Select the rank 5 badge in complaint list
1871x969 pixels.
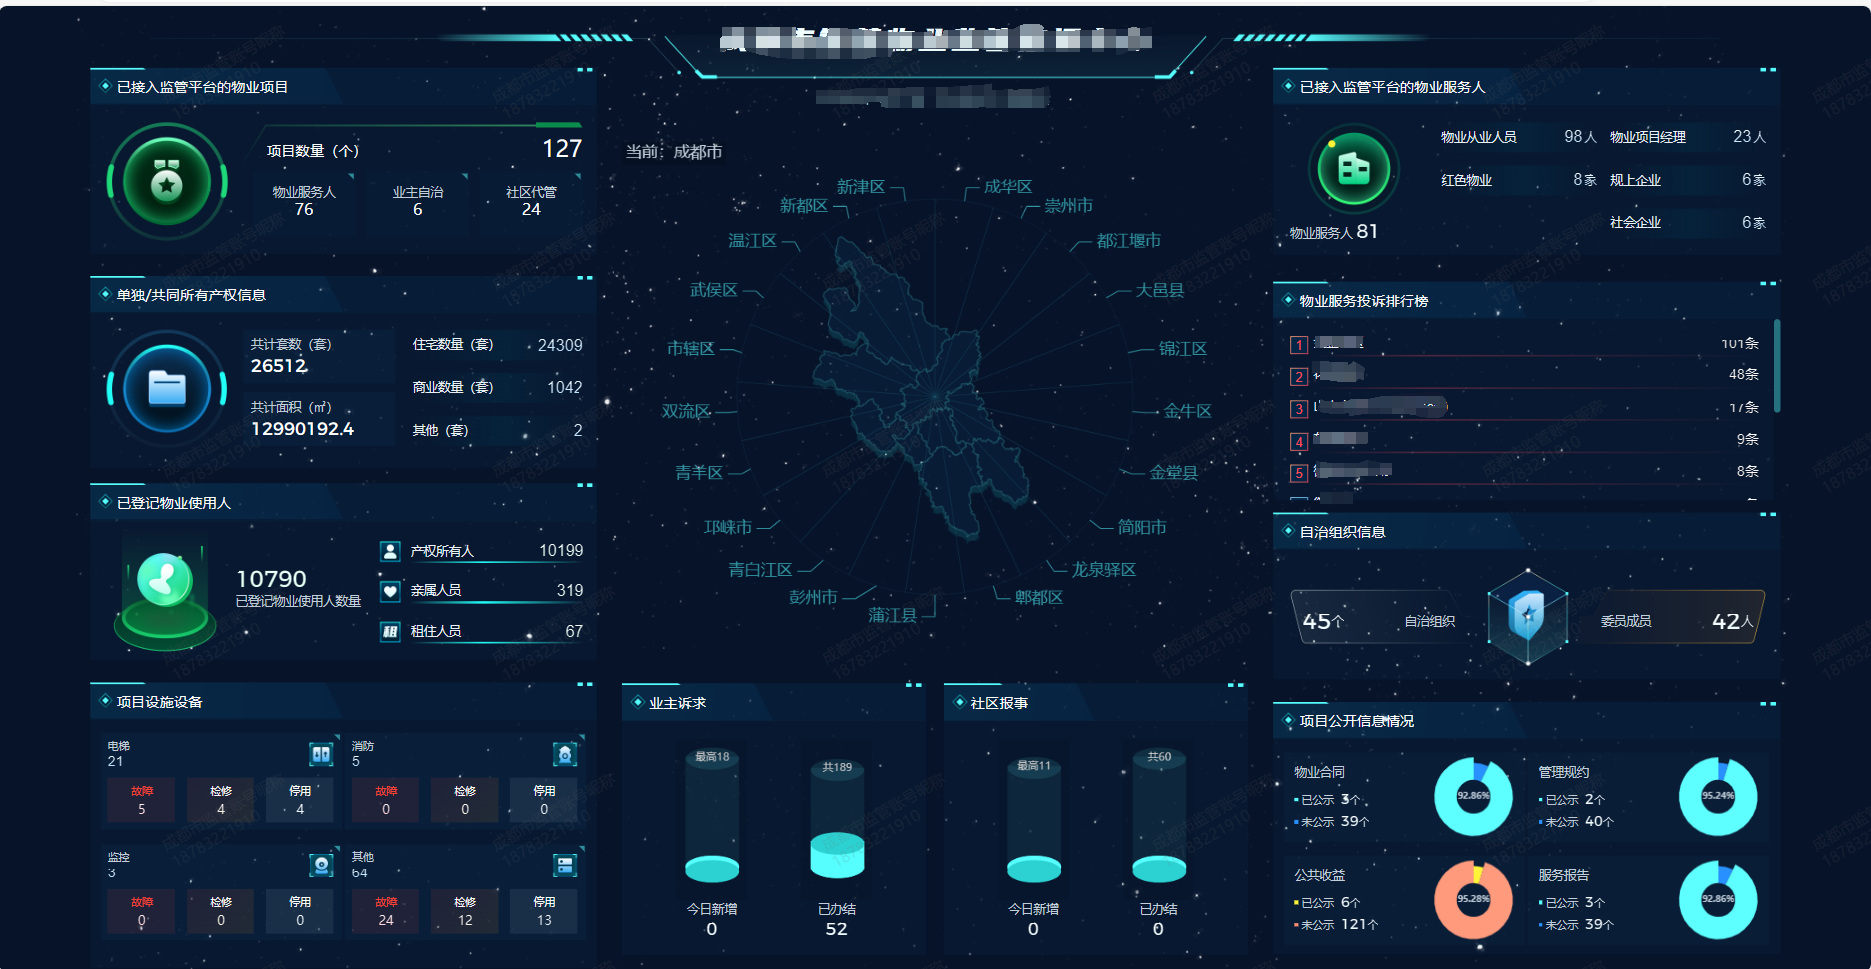pos(1299,473)
